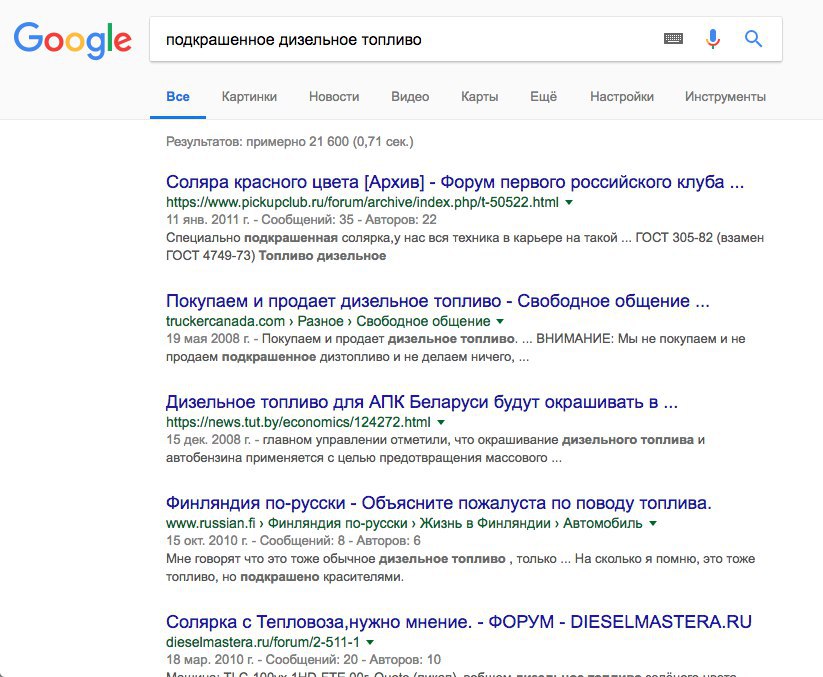The height and width of the screenshot is (677, 823).
Task: Click the Google logo
Action: (x=72, y=40)
